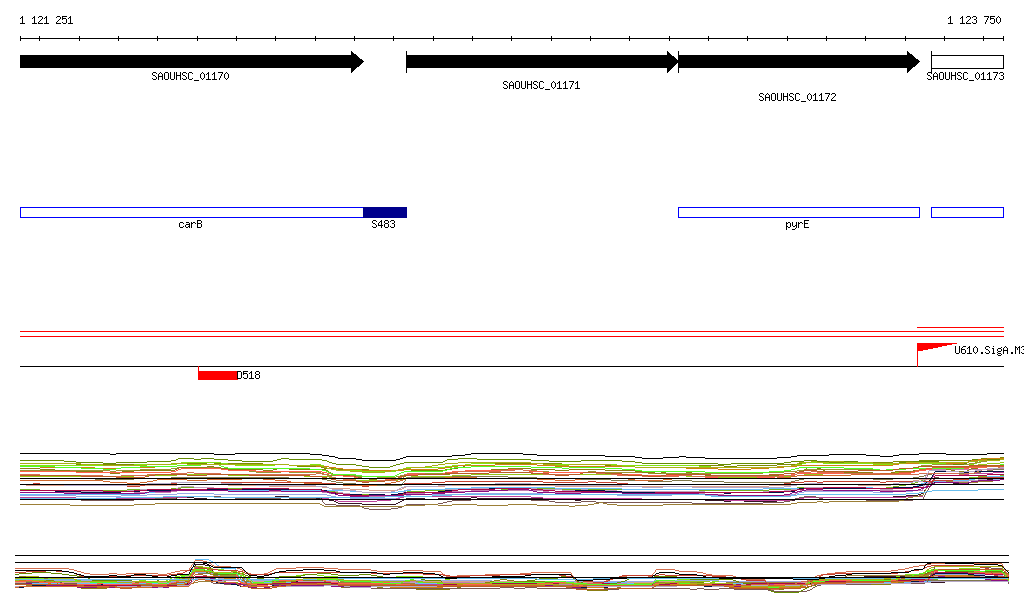
Task: Select the unlabeled white box right of pyrE
Action: pyautogui.click(x=966, y=212)
